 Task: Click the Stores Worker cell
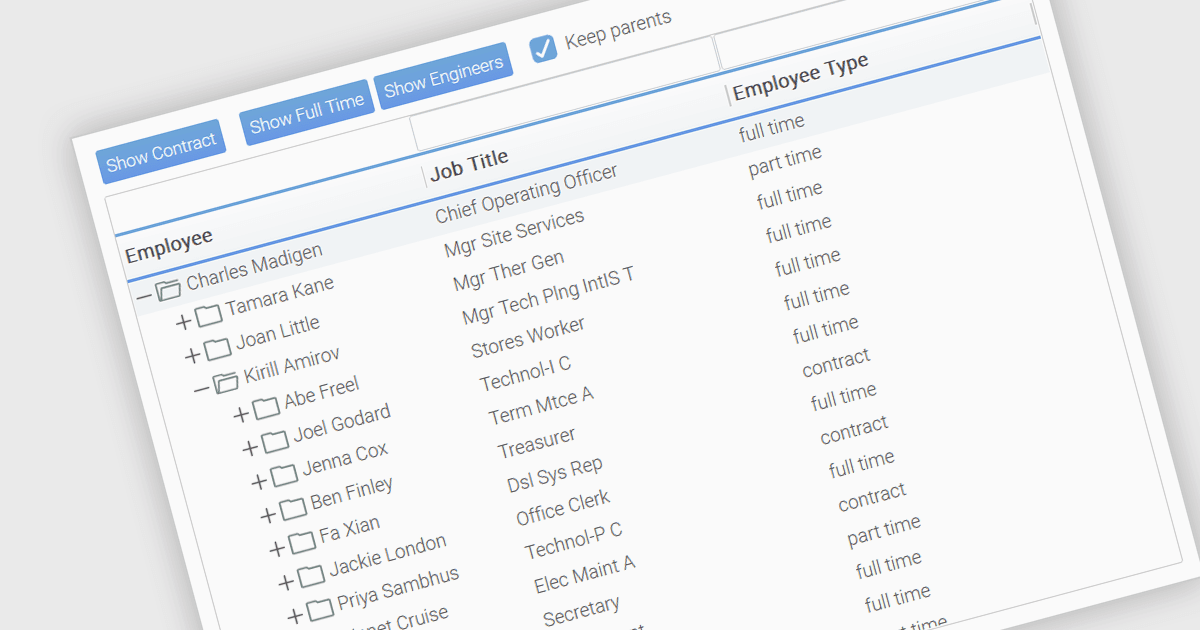tap(528, 337)
